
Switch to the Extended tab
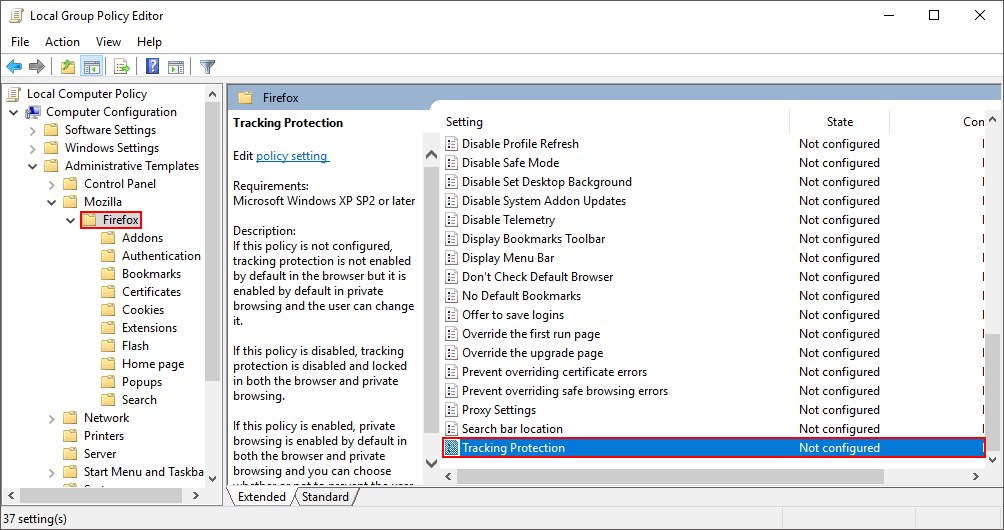261,497
